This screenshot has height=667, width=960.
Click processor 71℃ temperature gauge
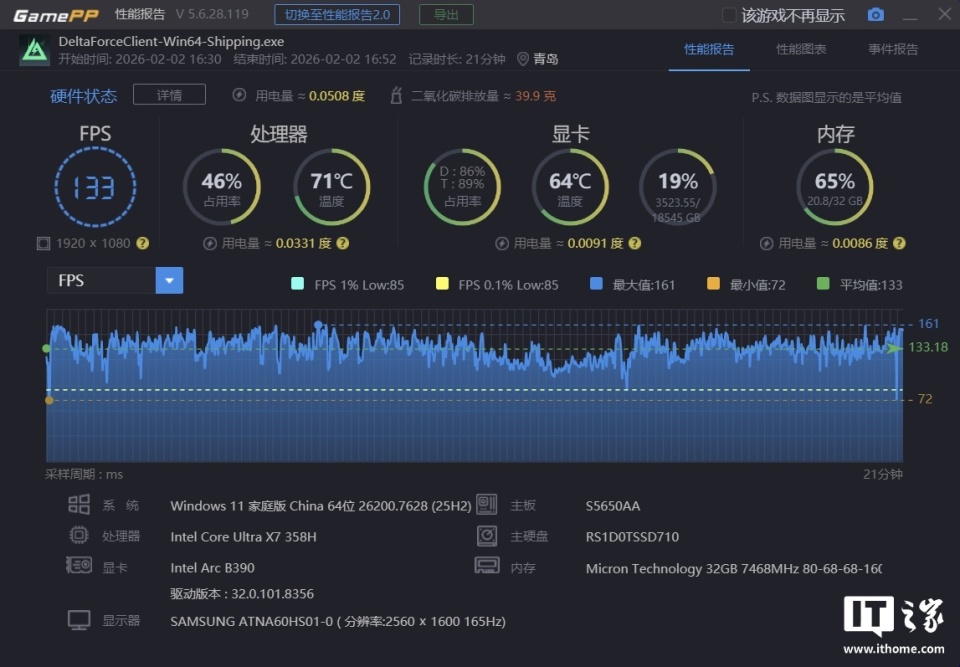pyautogui.click(x=331, y=187)
